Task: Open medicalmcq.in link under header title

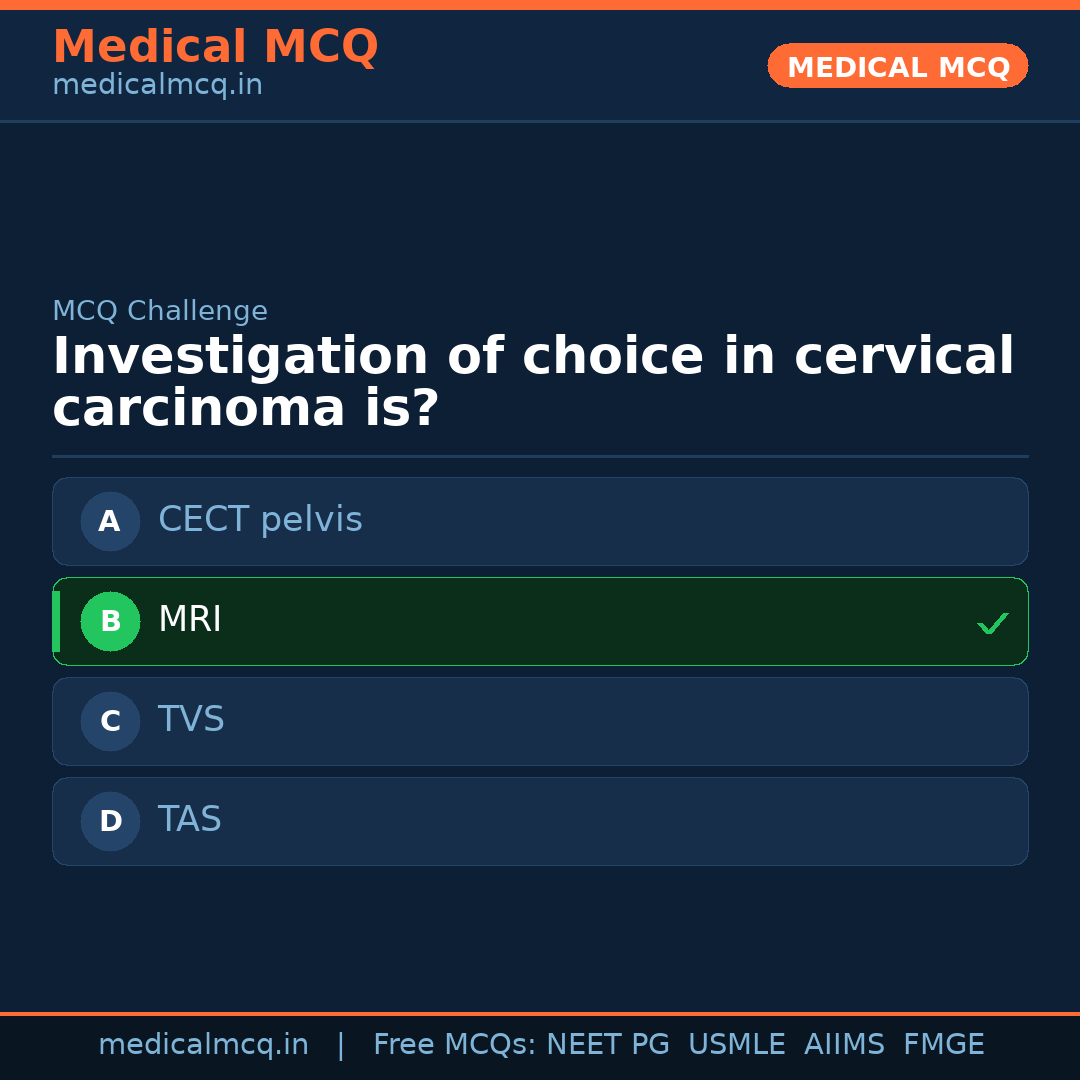Action: click(157, 86)
